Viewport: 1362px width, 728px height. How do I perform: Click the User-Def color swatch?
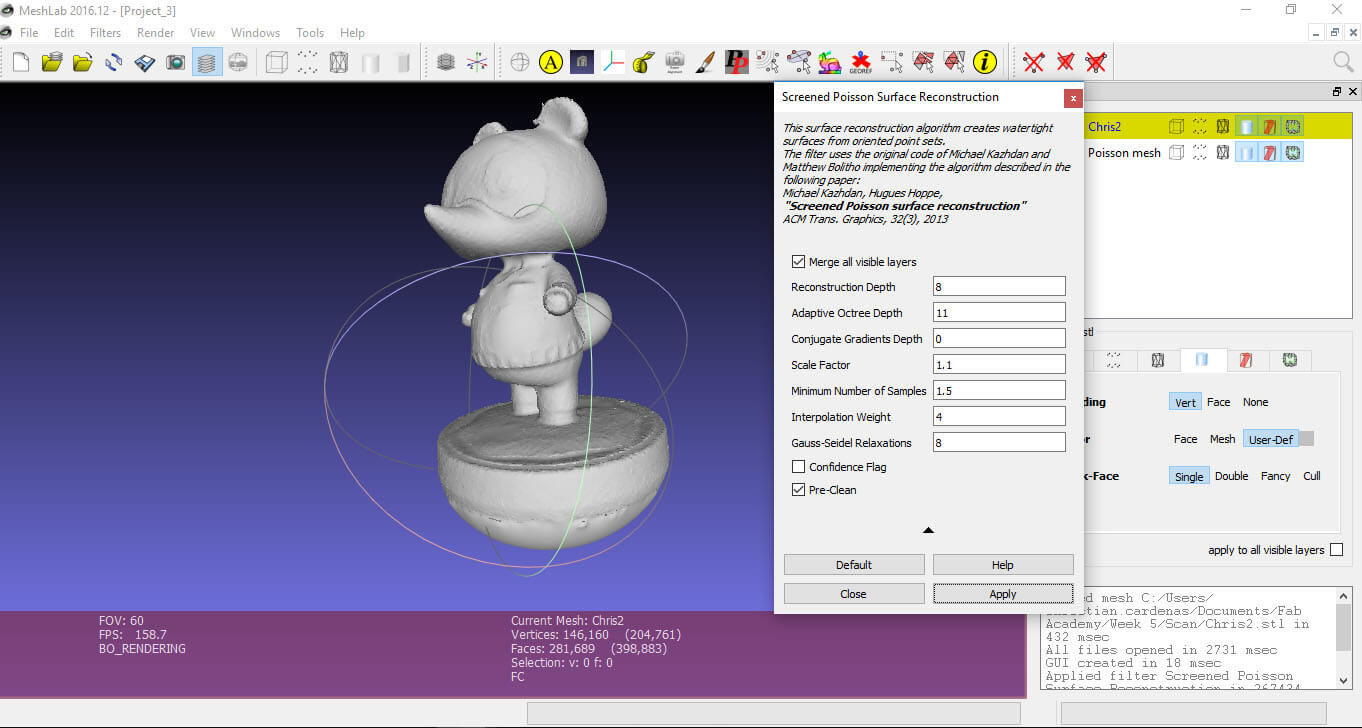click(1305, 439)
